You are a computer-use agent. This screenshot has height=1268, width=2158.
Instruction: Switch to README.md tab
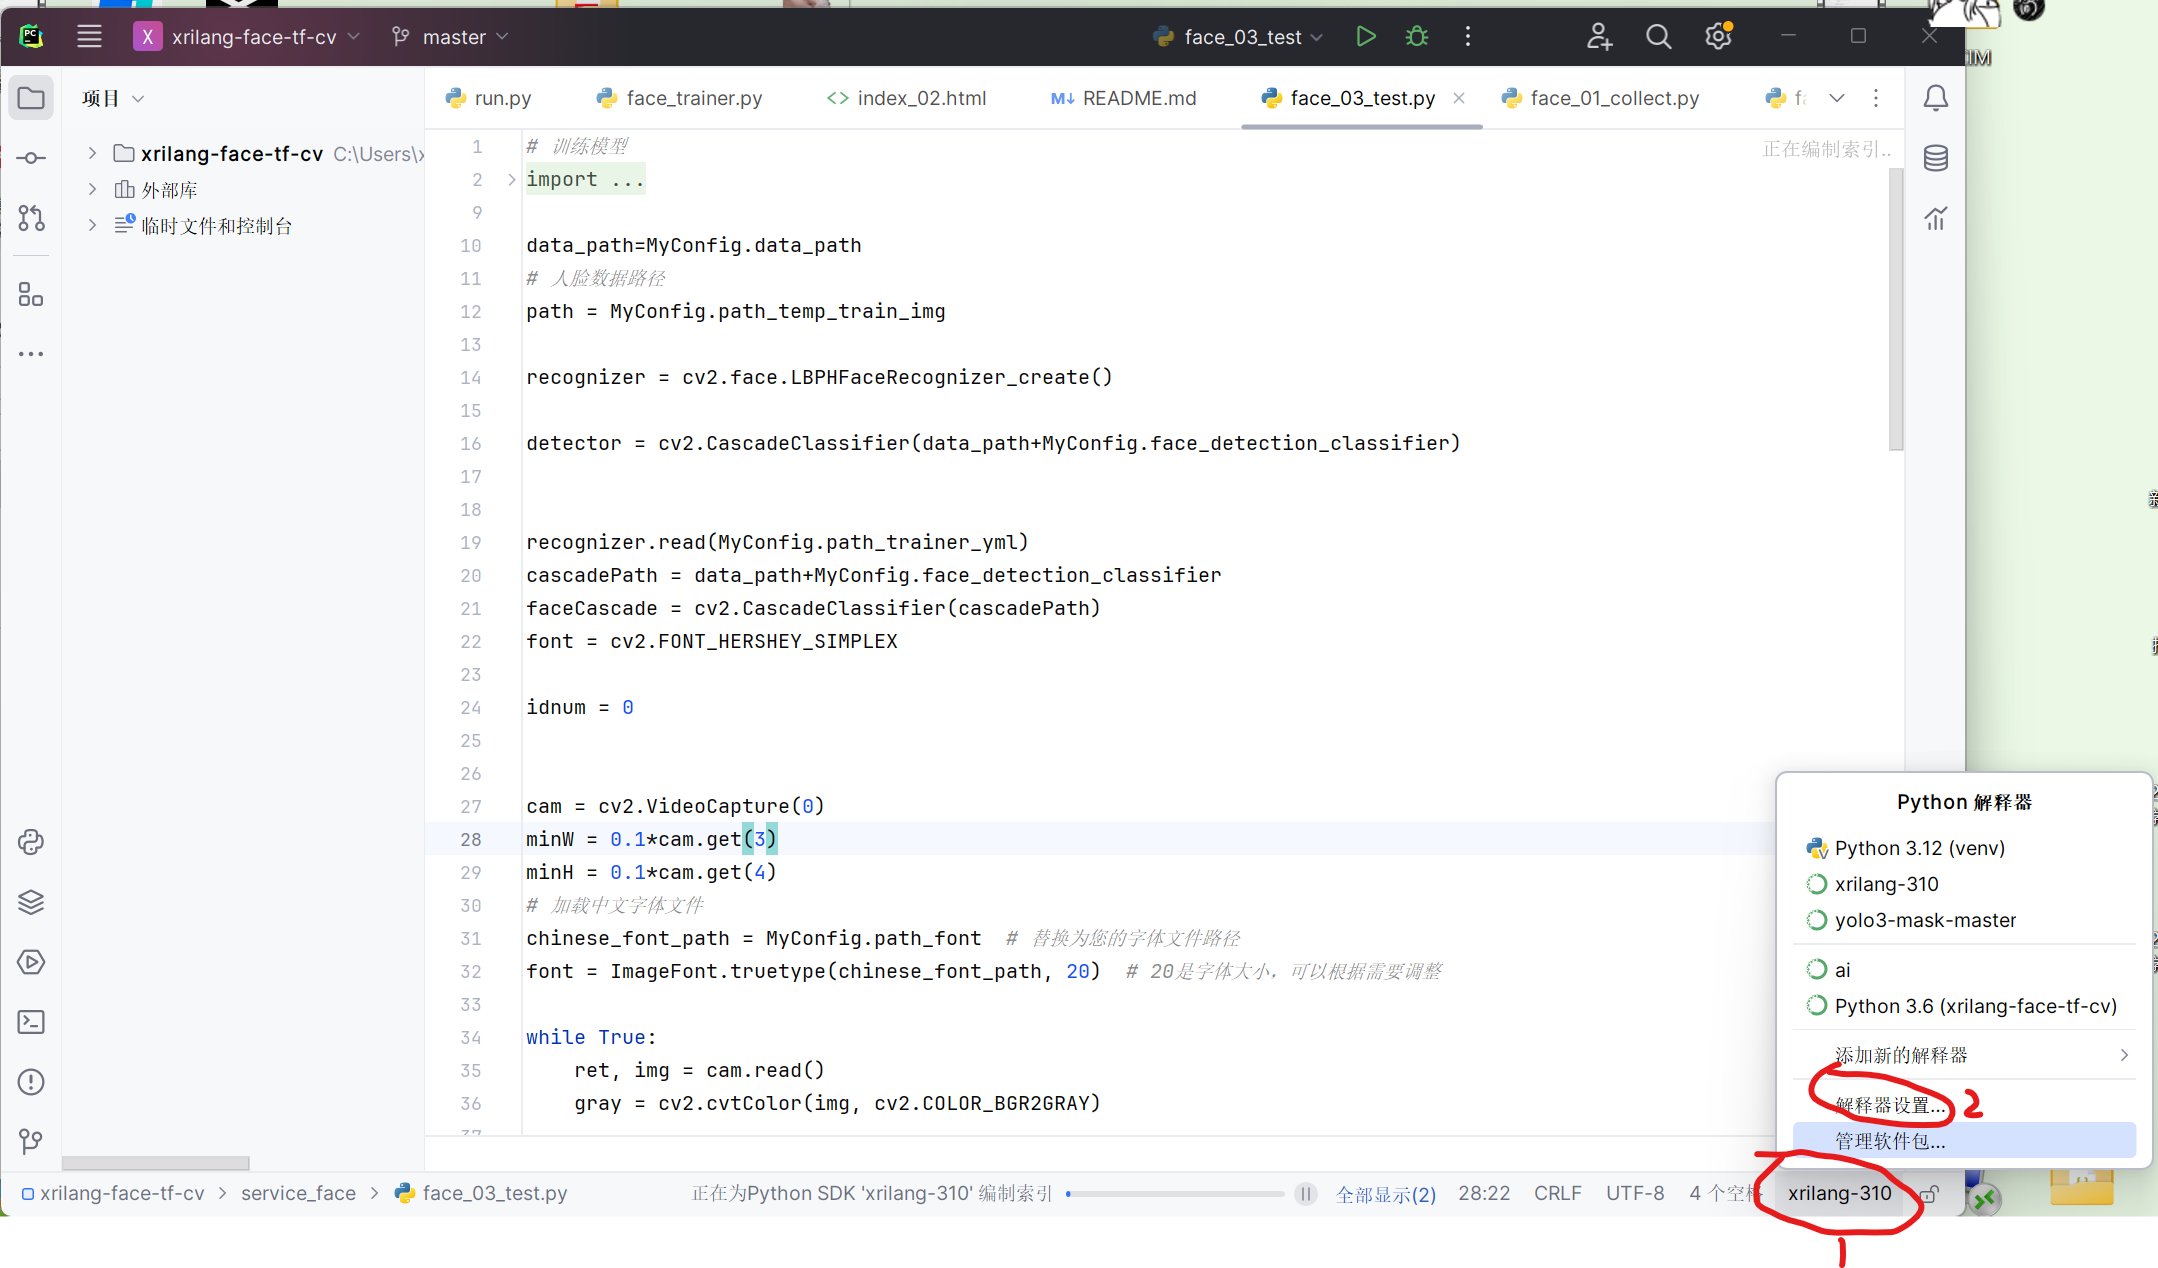pyautogui.click(x=1123, y=98)
